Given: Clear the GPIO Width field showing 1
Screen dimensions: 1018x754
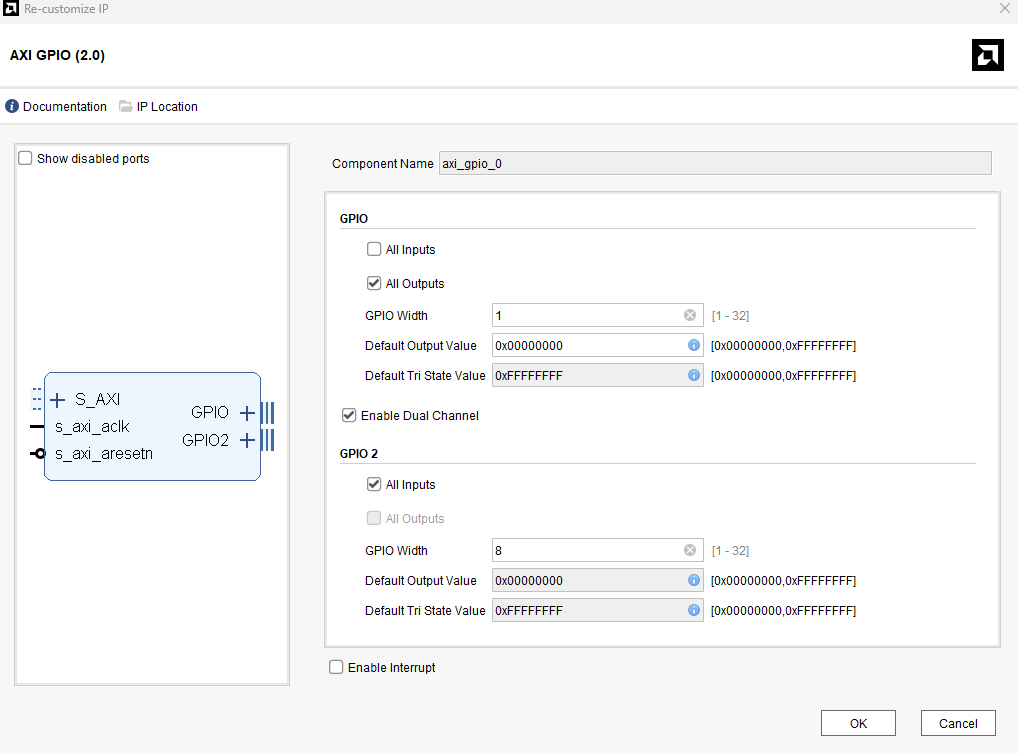Looking at the screenshot, I should point(689,315).
